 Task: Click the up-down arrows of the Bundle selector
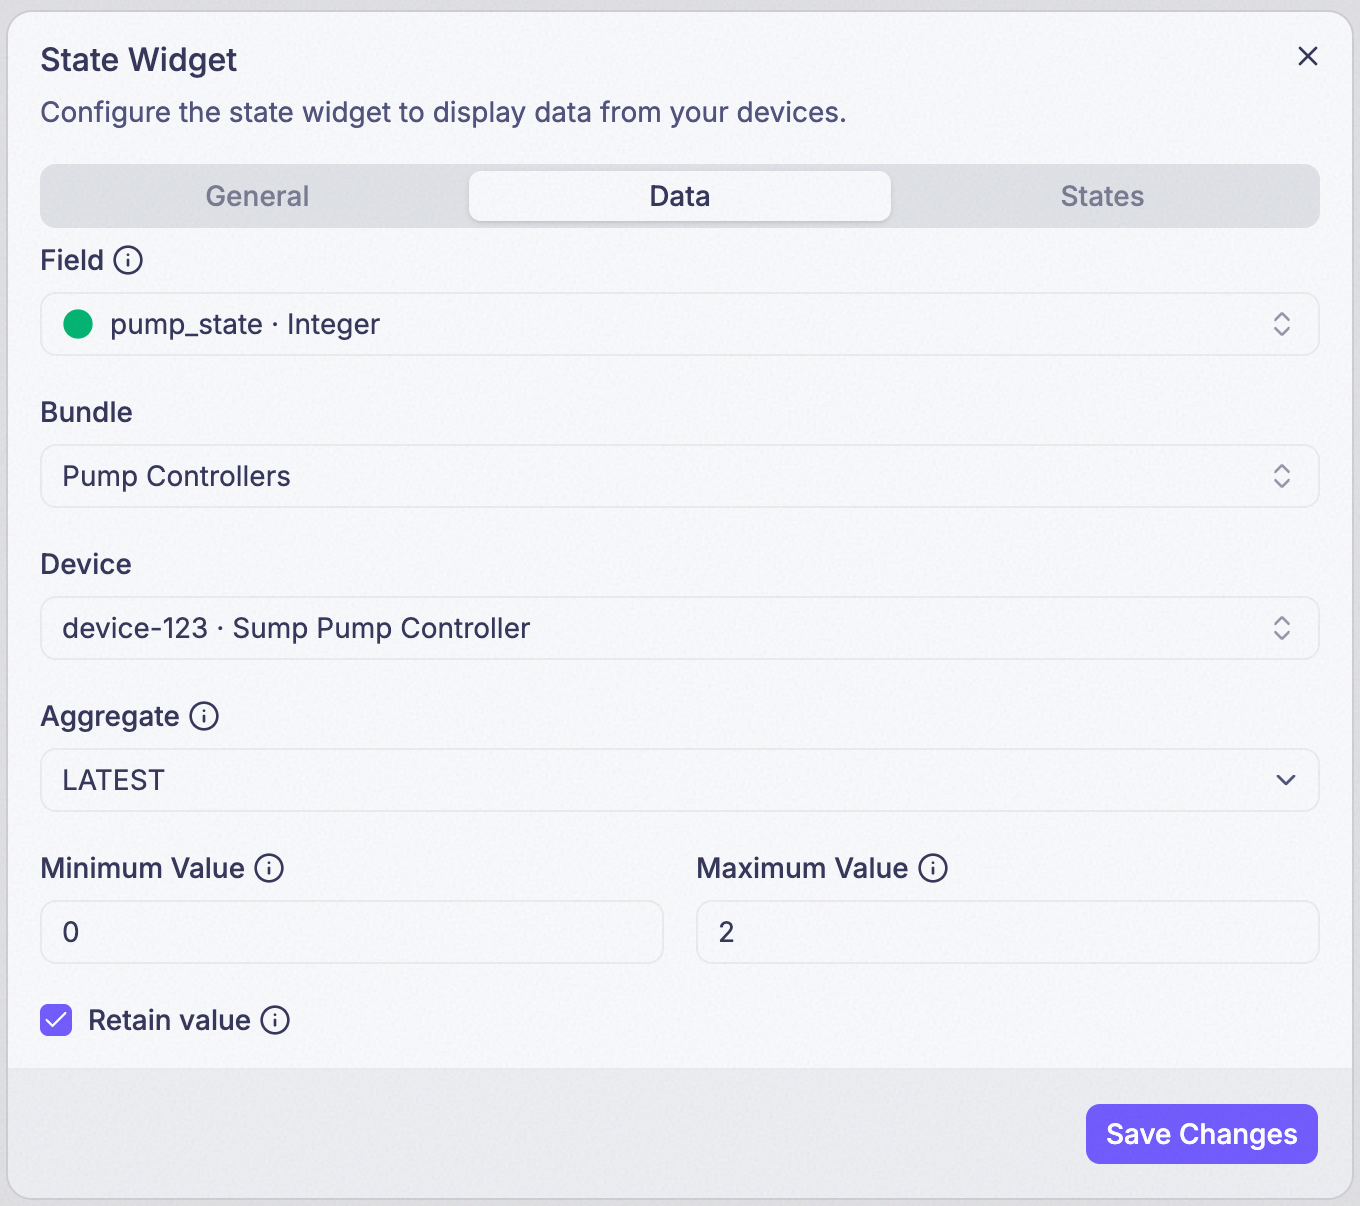click(1282, 476)
